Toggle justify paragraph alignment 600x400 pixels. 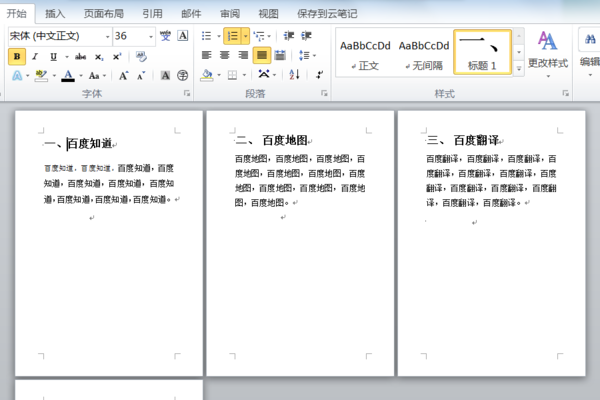pyautogui.click(x=261, y=56)
